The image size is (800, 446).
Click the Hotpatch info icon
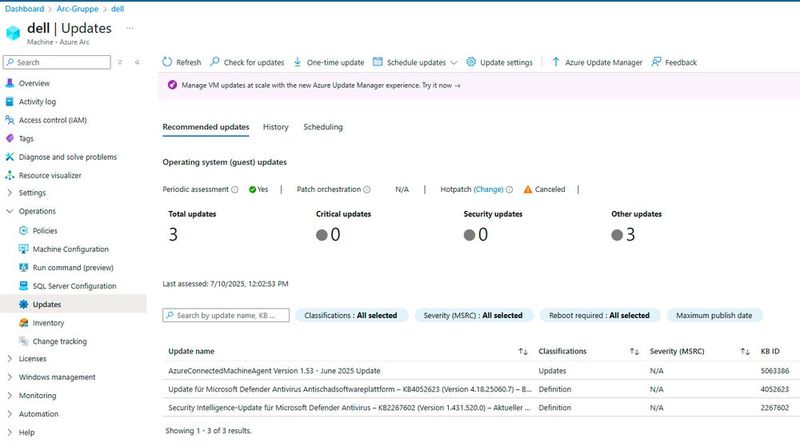coord(509,189)
